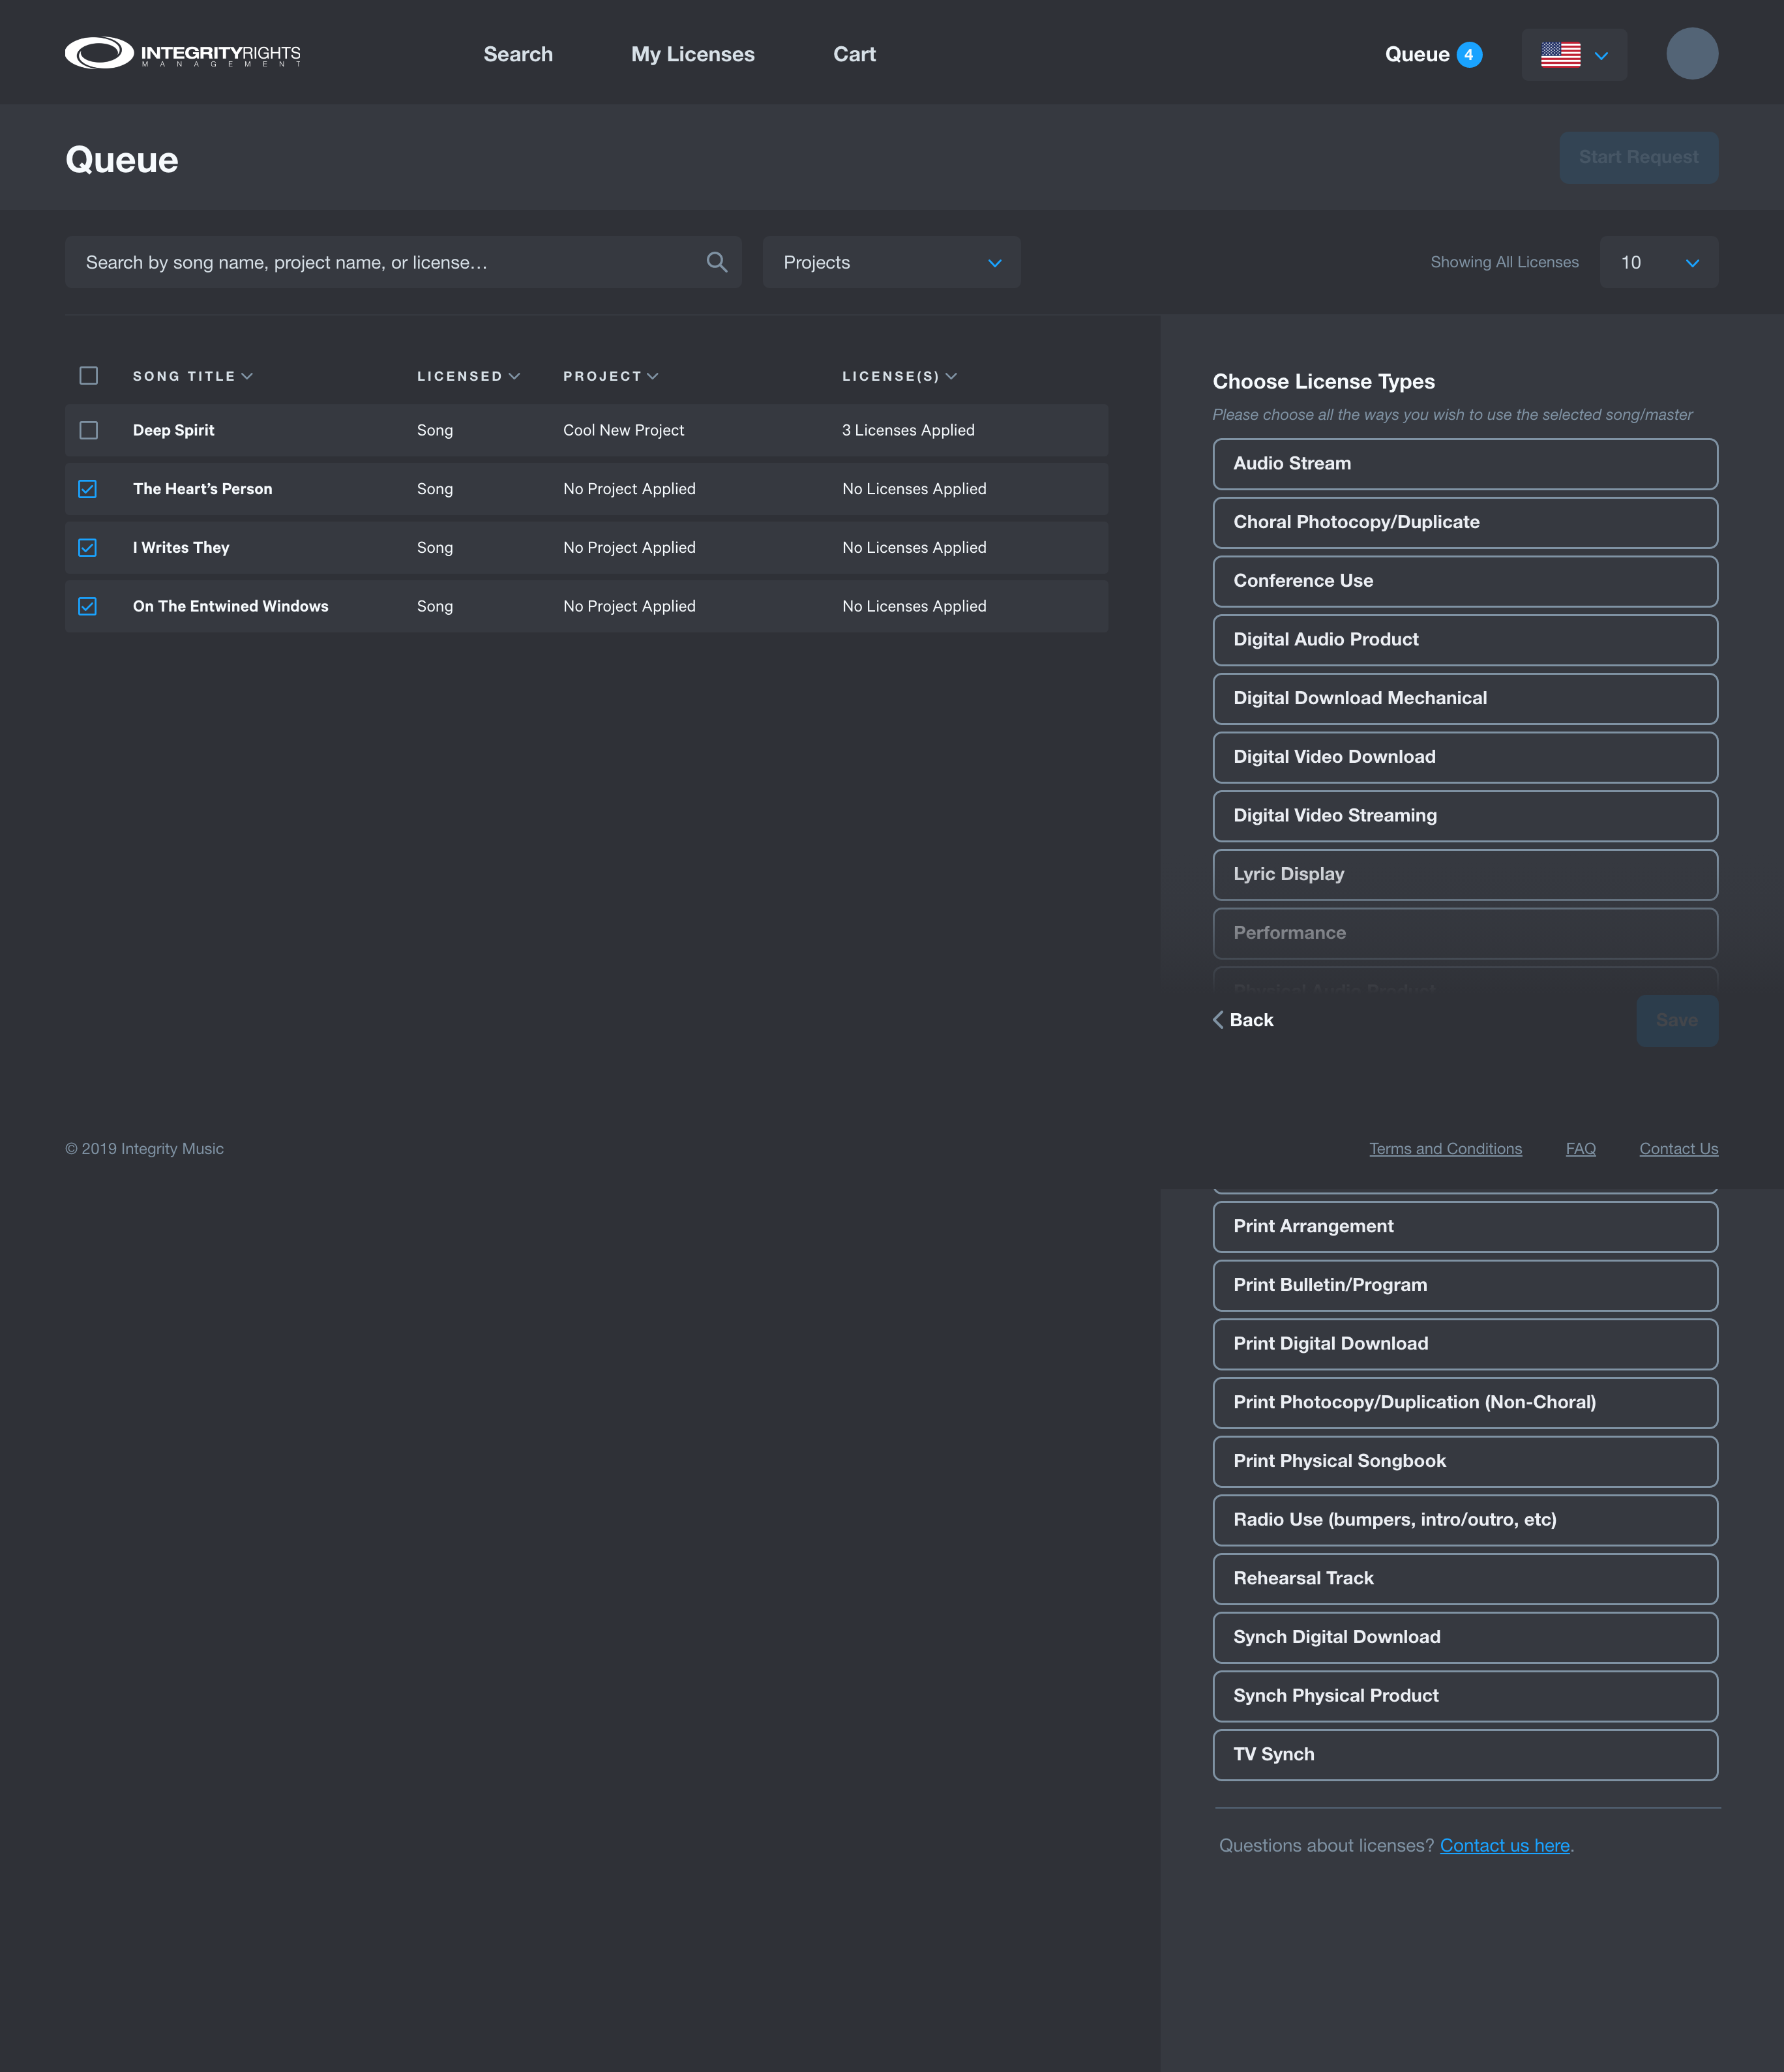1784x2072 pixels.
Task: Select Lyric Display license type
Action: pos(1465,874)
